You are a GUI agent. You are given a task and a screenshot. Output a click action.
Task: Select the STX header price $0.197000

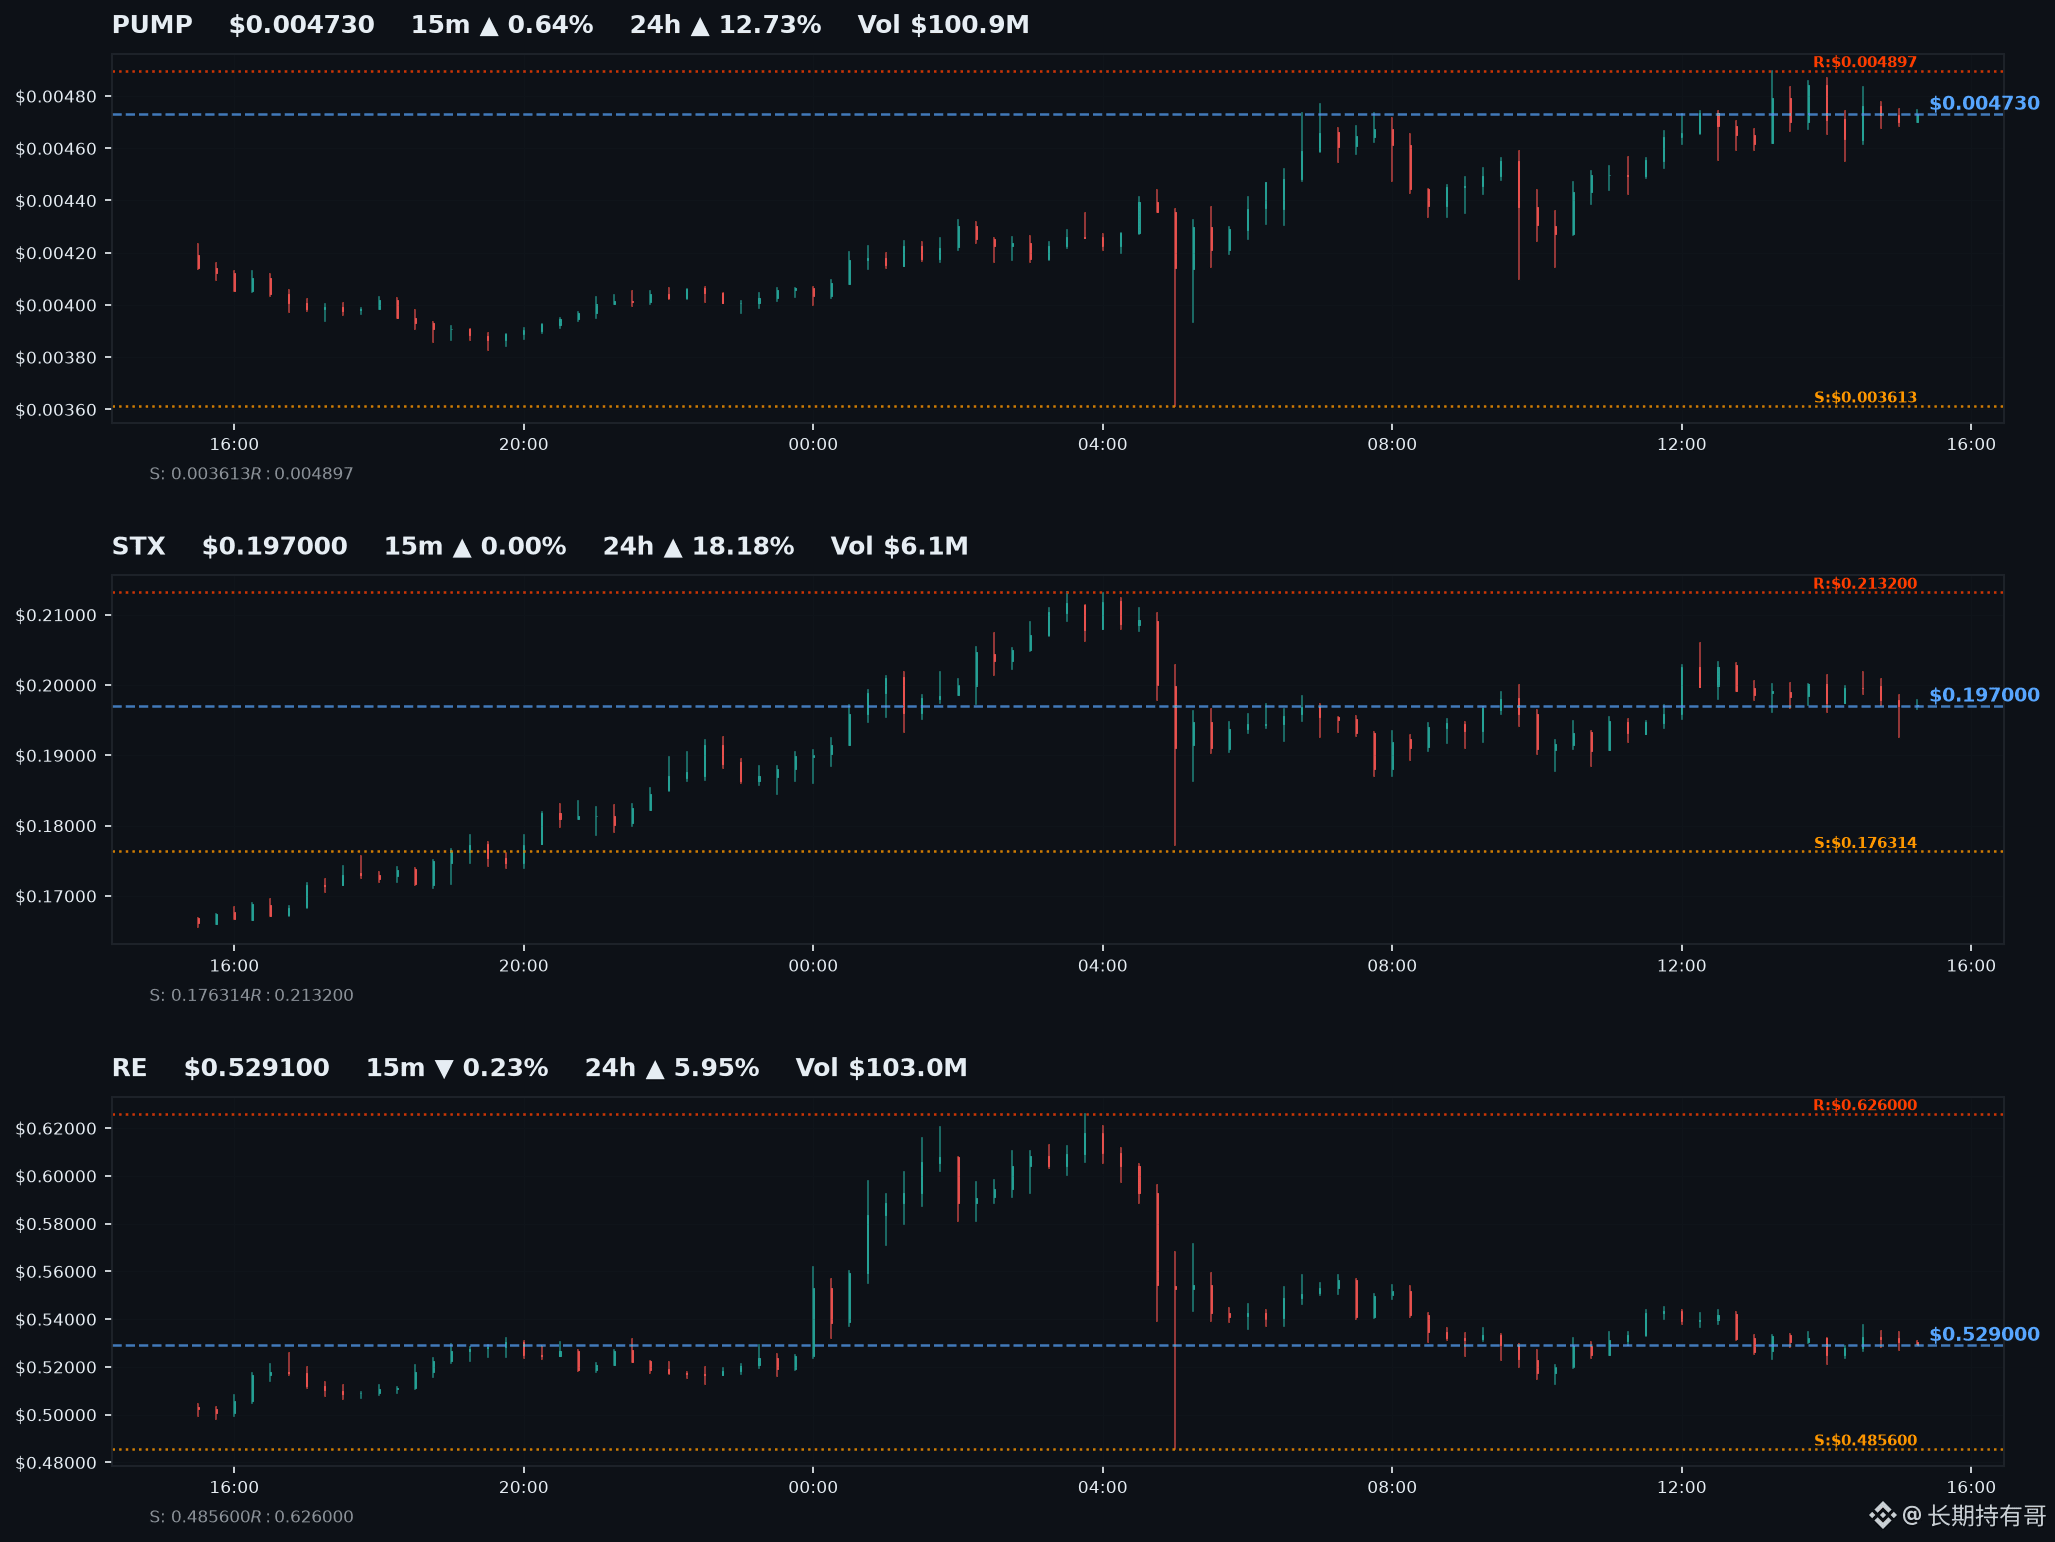(x=275, y=546)
